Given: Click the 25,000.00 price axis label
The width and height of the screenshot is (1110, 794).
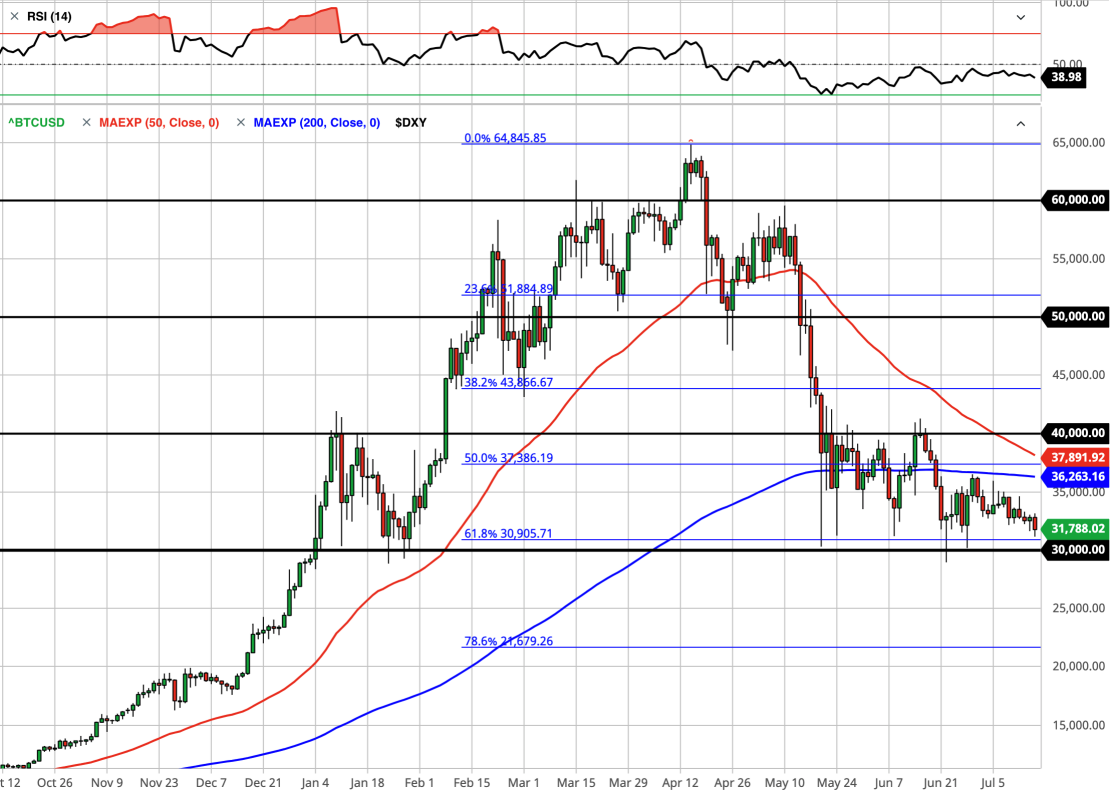Looking at the screenshot, I should click(x=1078, y=608).
